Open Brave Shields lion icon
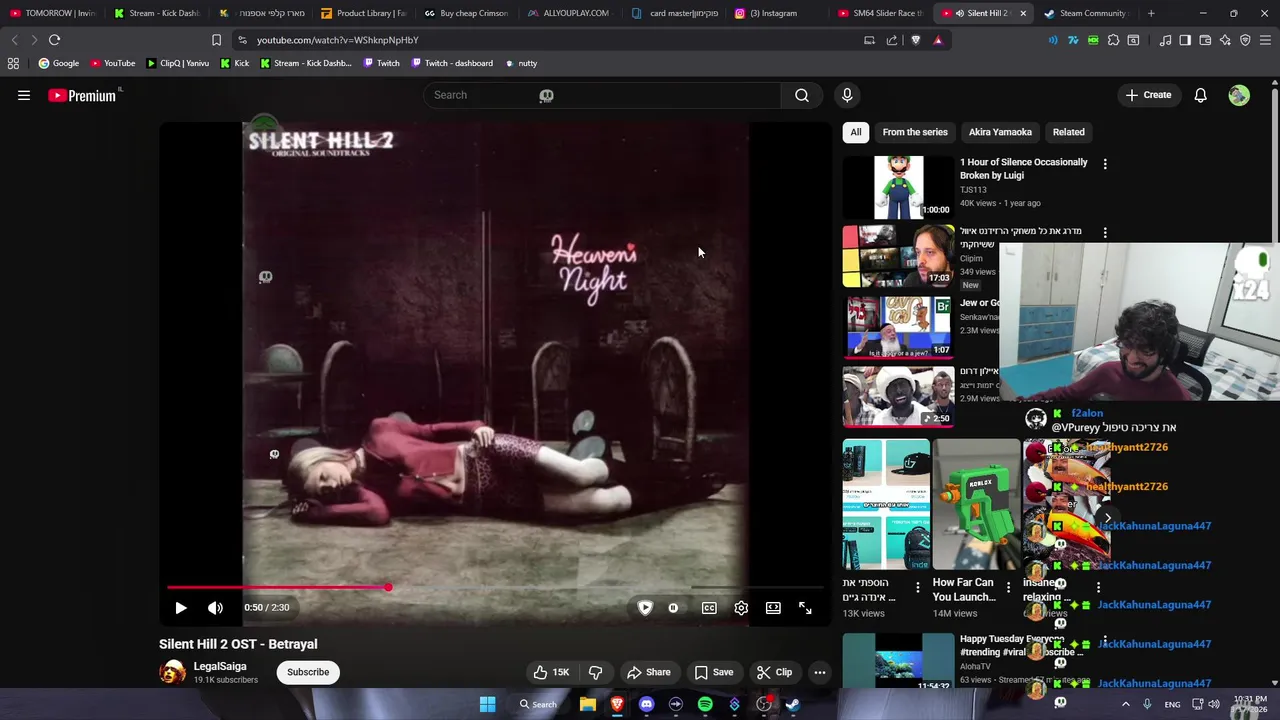The image size is (1280, 720). [x=915, y=40]
